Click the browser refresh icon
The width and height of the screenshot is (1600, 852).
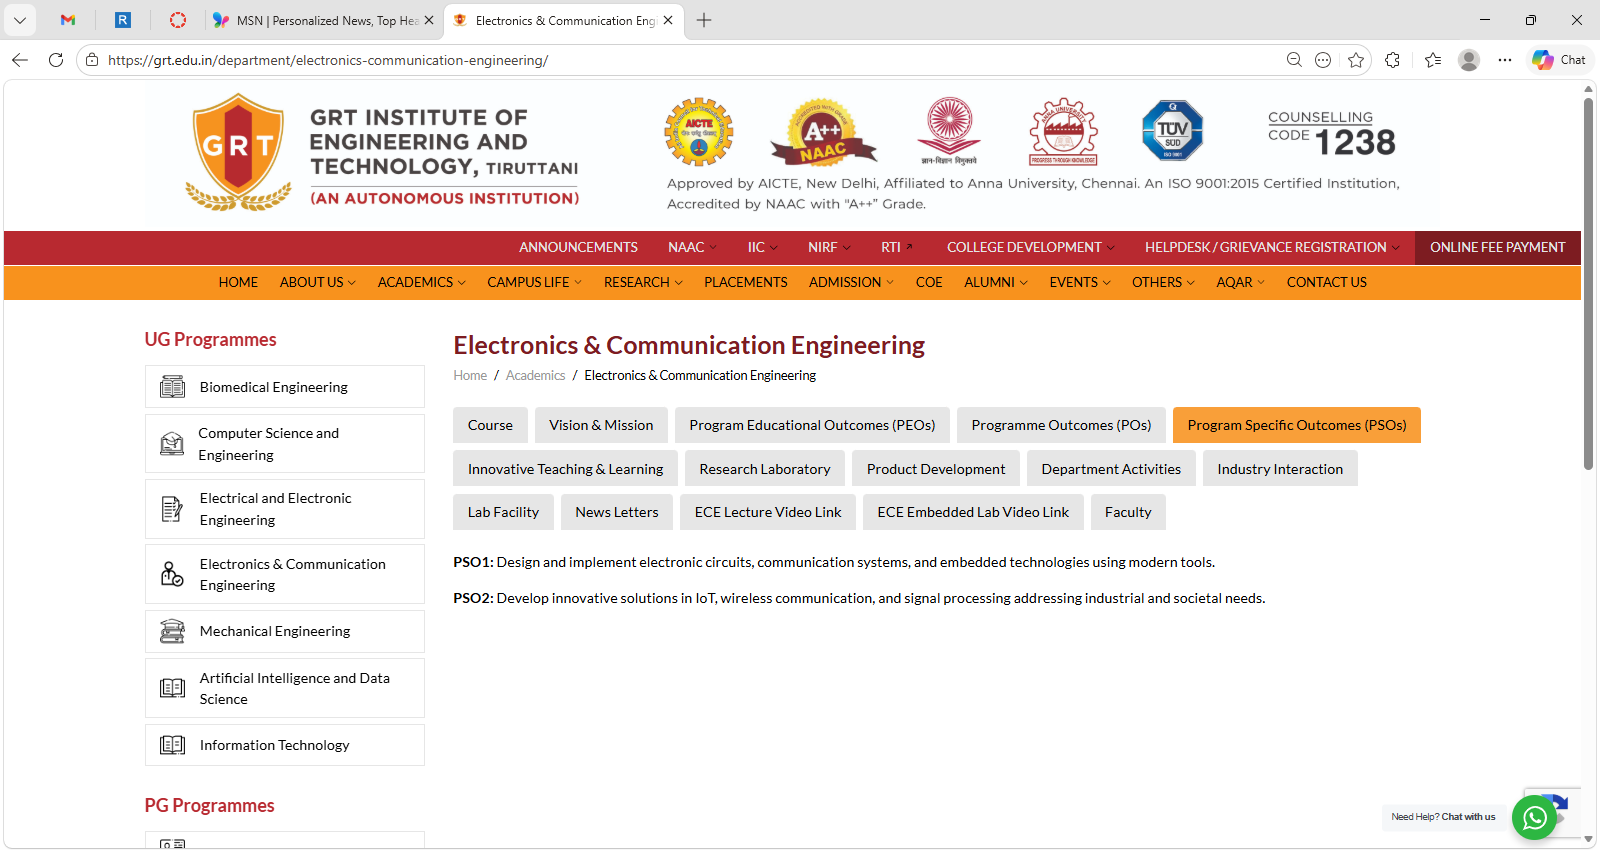56,60
